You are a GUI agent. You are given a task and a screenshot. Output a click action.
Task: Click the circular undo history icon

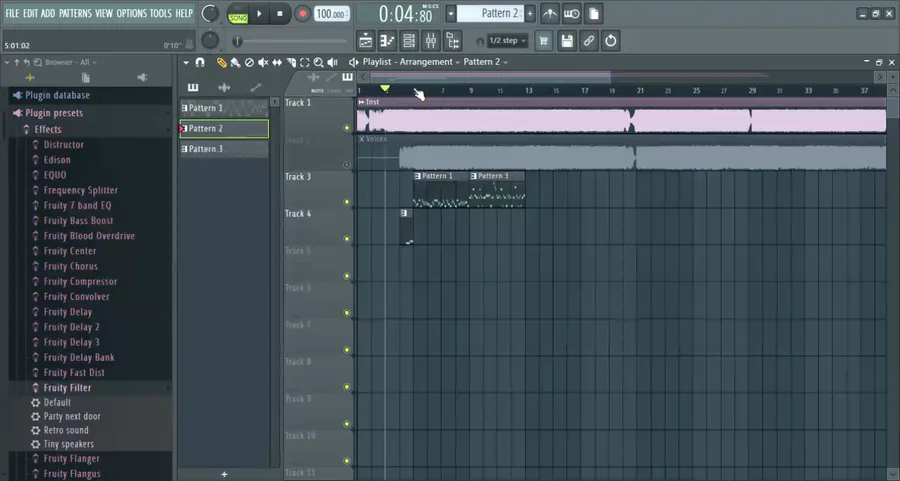point(611,41)
